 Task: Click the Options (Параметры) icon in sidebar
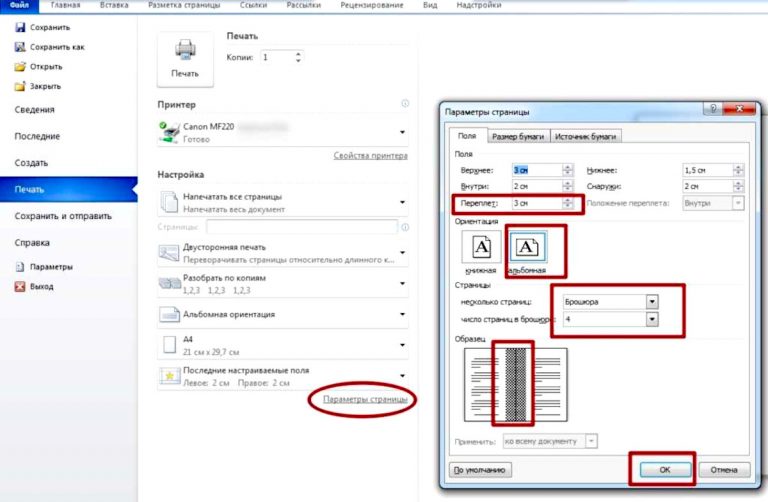coord(20,267)
